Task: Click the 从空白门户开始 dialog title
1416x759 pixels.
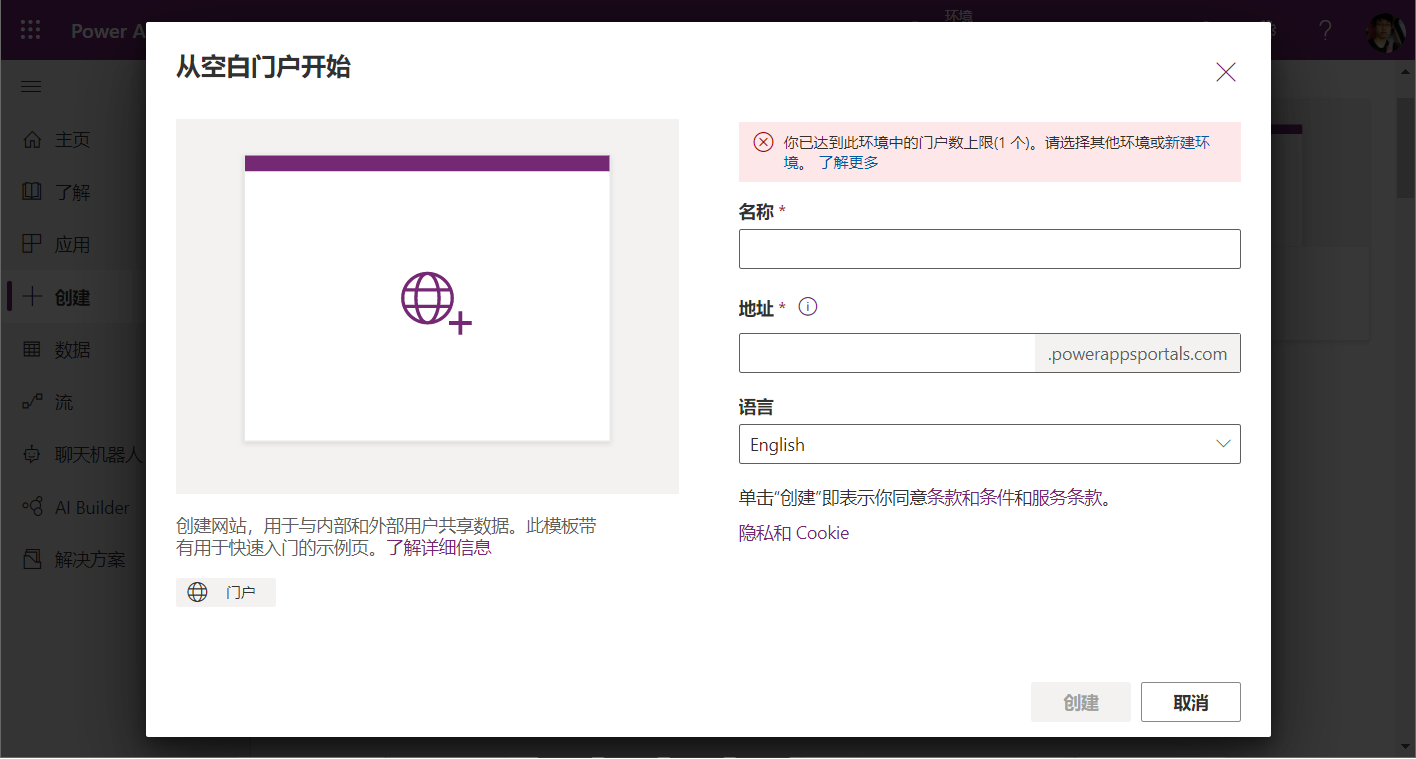Action: [x=263, y=67]
